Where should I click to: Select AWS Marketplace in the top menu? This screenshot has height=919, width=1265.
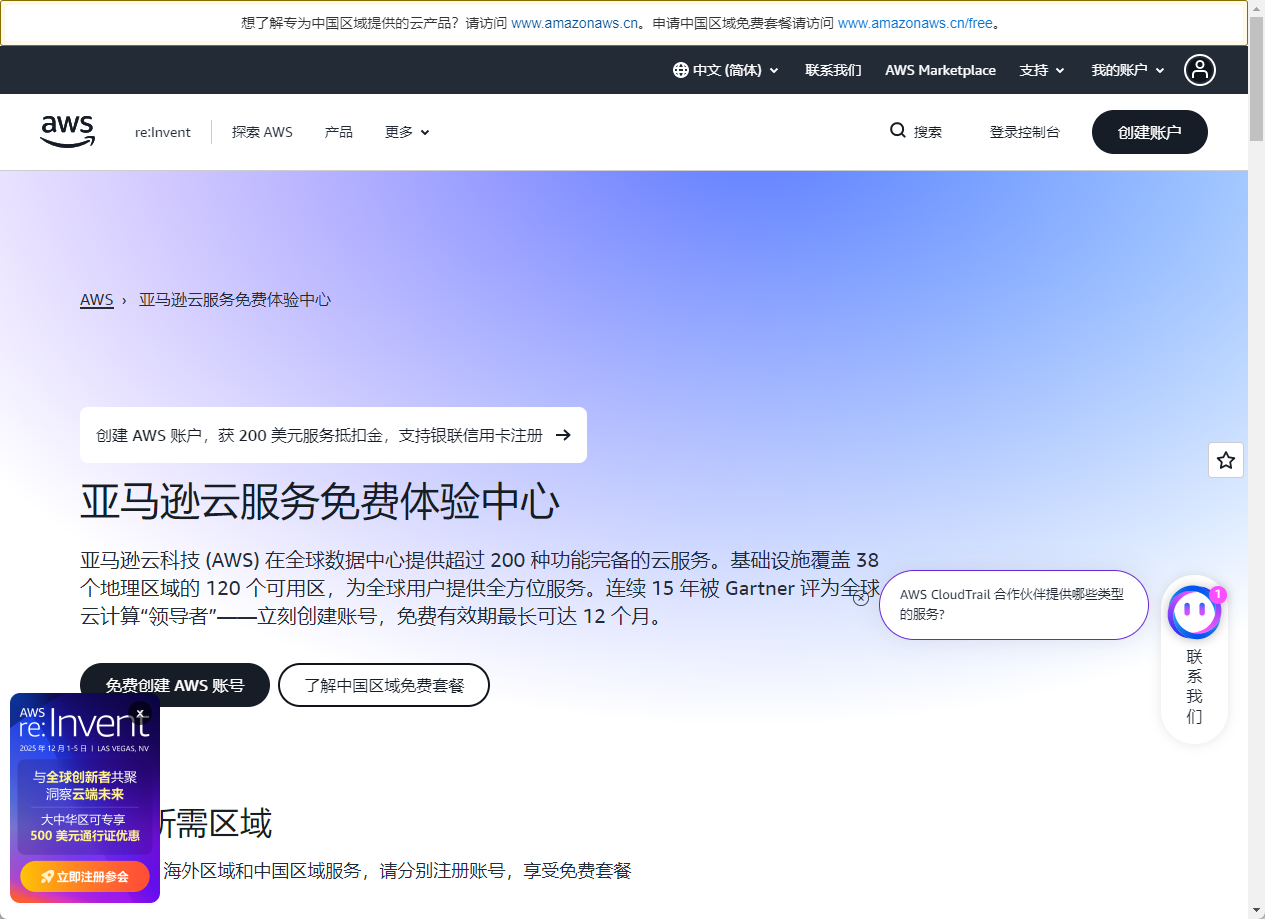(940, 70)
